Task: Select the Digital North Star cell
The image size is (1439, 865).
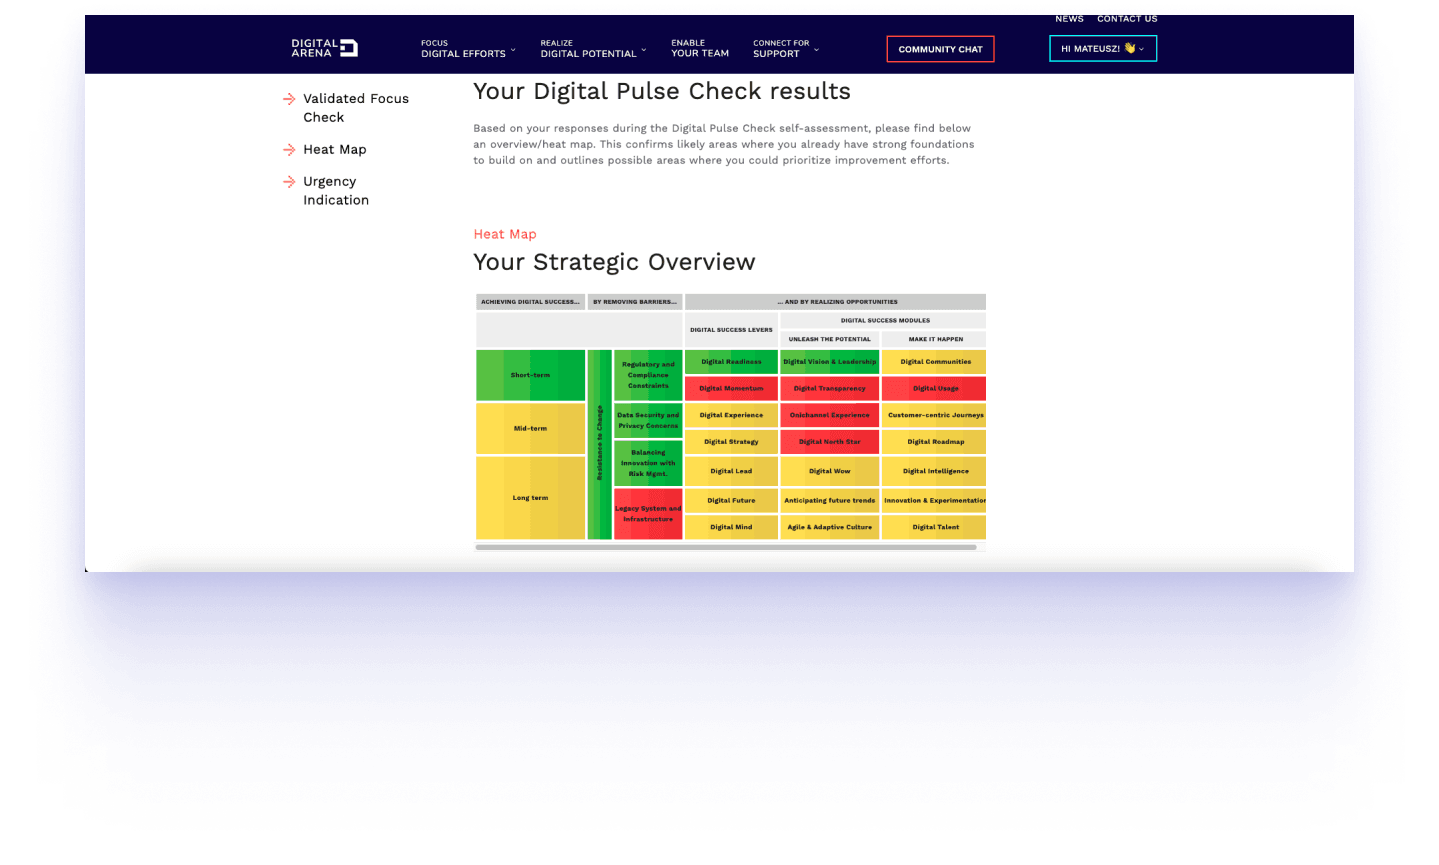Action: 829,442
